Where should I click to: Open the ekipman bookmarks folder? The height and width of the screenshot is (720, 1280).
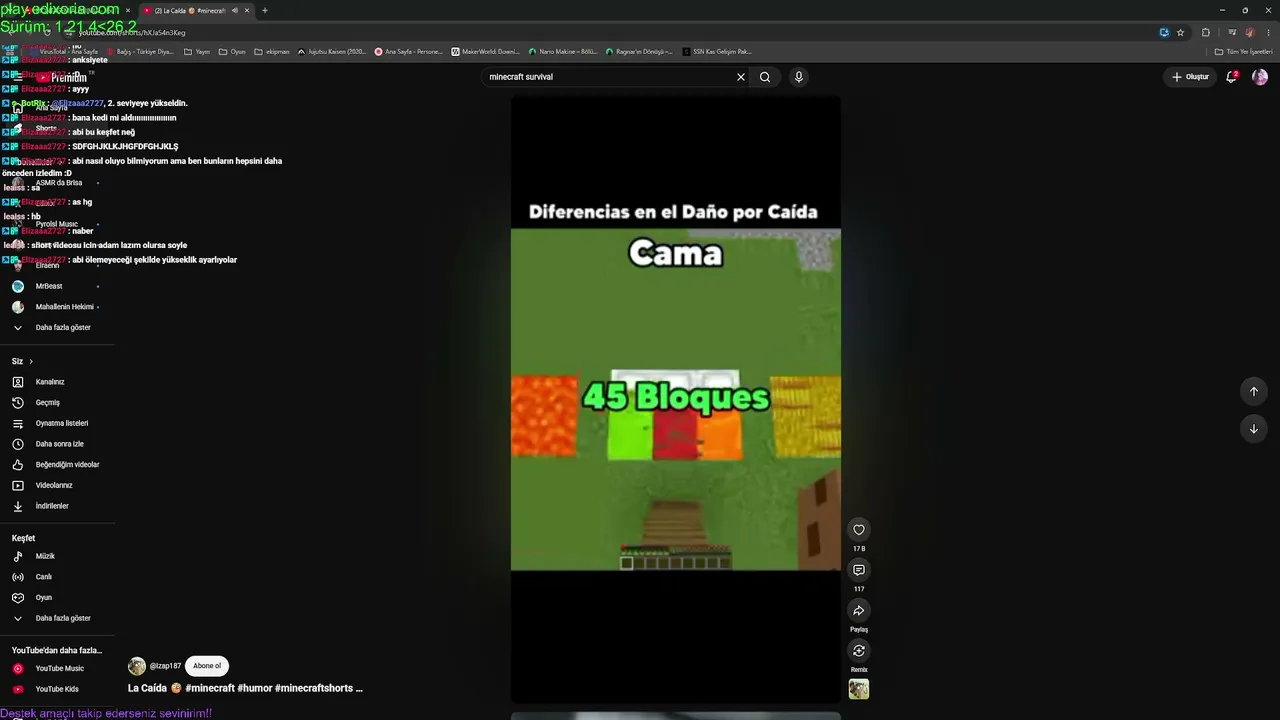pos(272,51)
